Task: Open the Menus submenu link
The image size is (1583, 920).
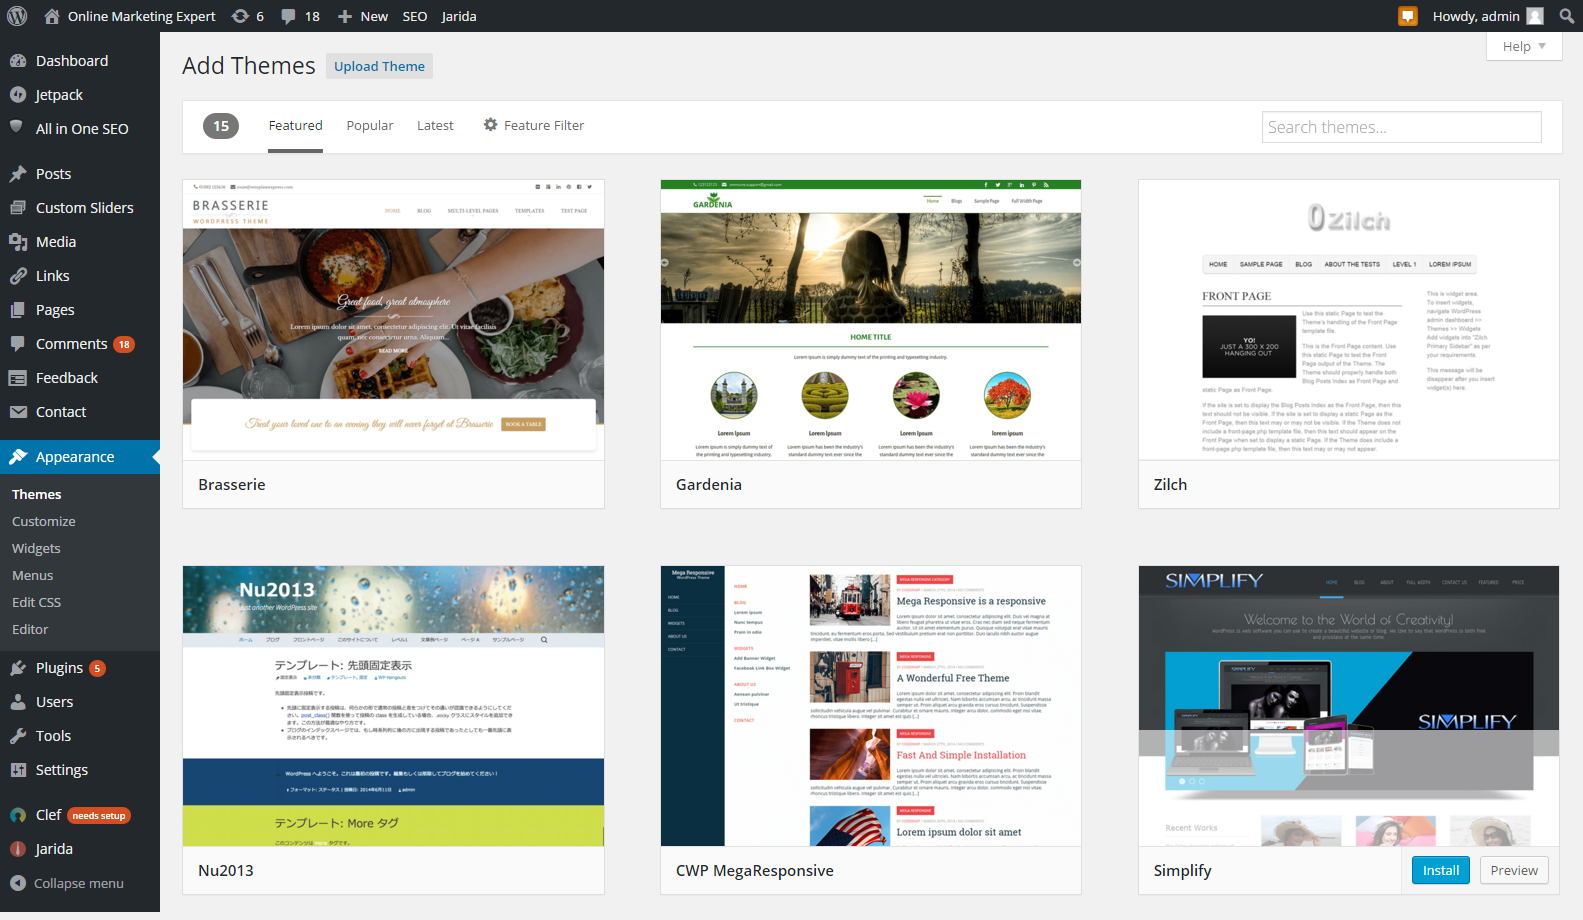Action: [33, 575]
